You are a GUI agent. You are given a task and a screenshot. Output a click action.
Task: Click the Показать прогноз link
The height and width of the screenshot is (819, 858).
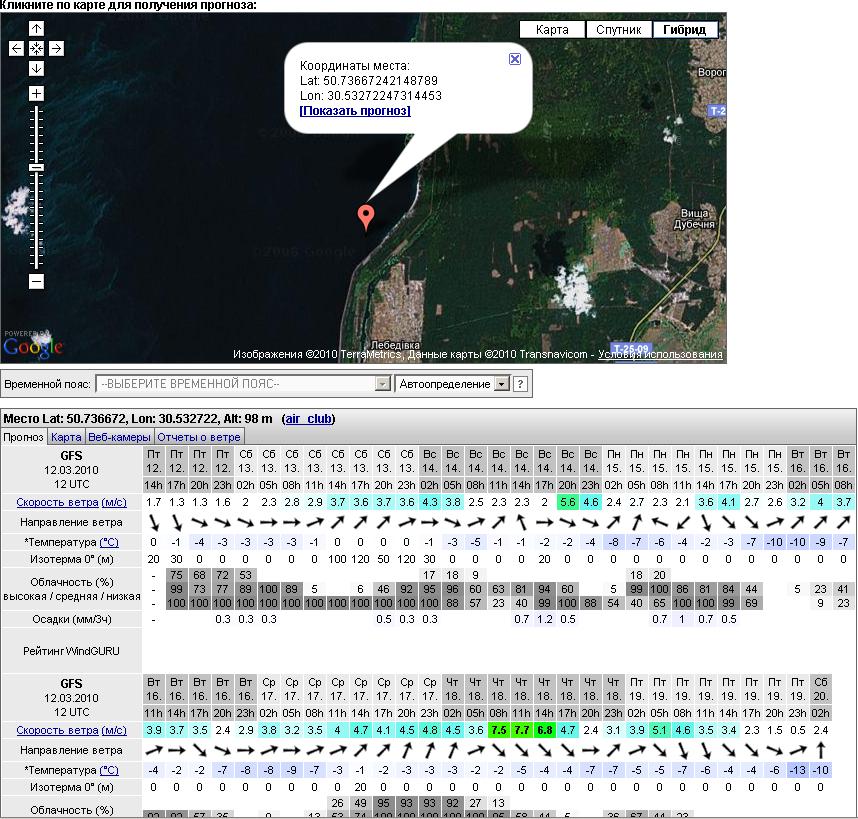pyautogui.click(x=355, y=111)
